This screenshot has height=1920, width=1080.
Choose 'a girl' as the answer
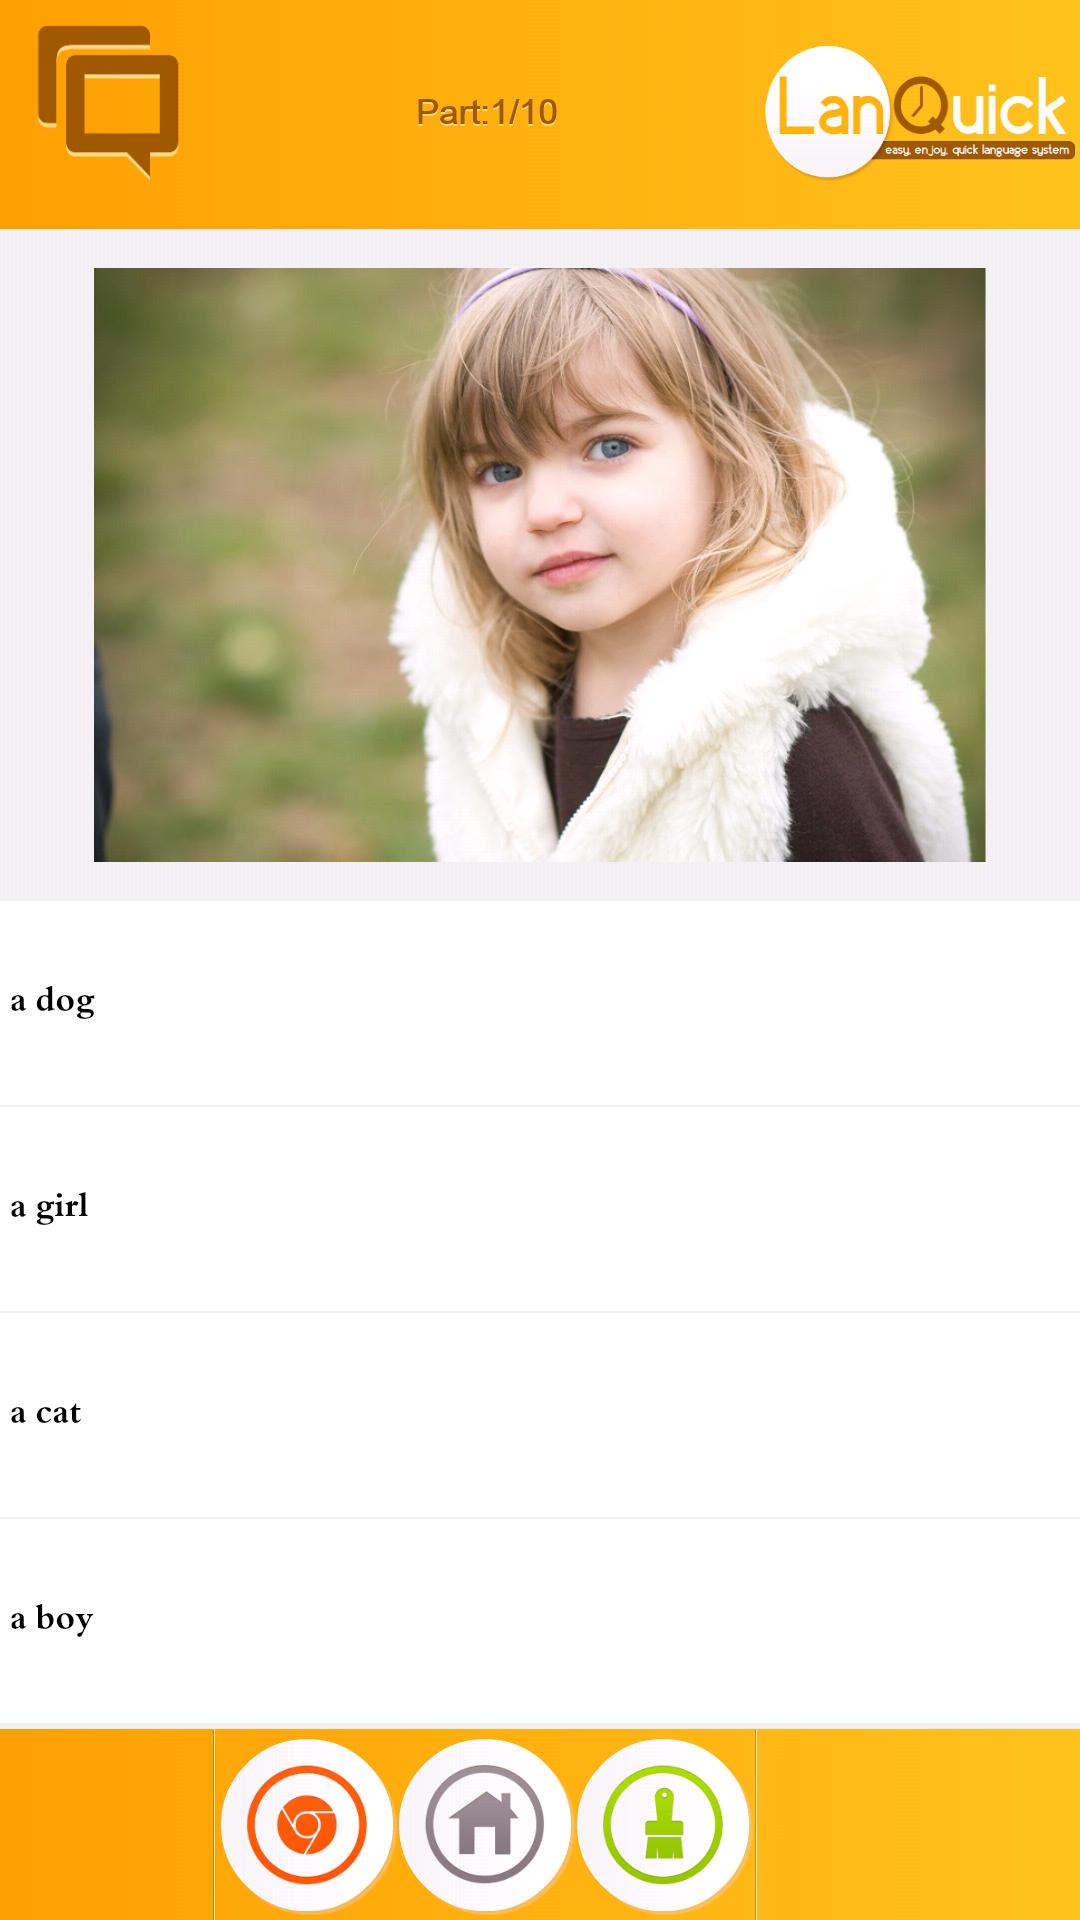tap(540, 1209)
